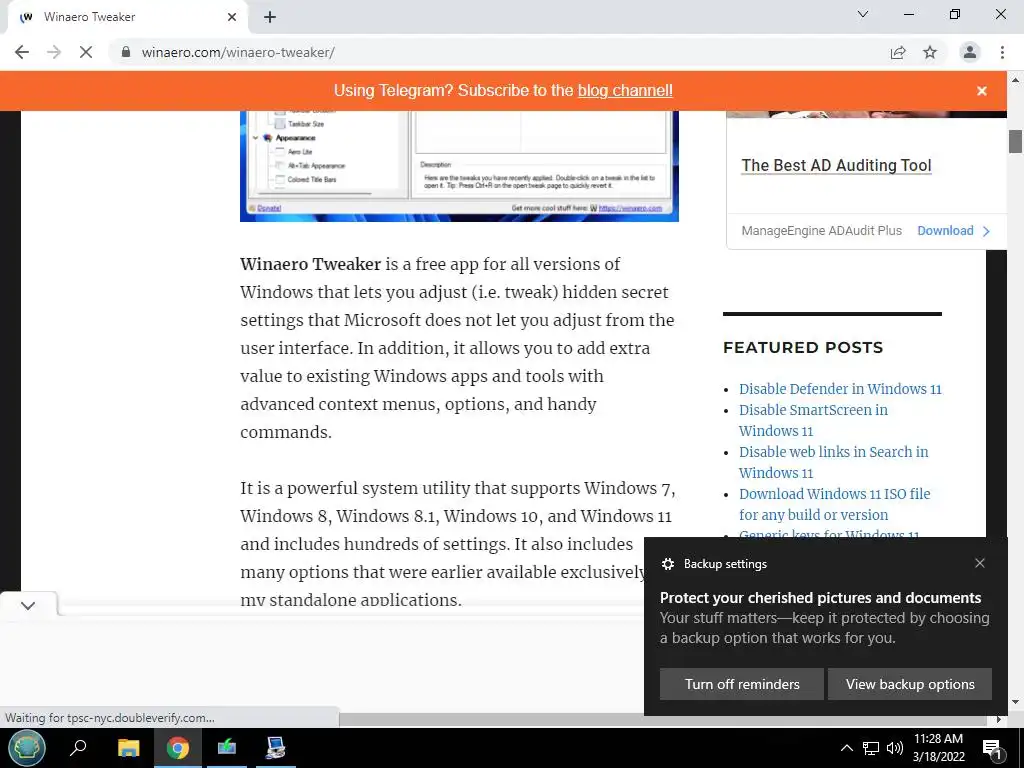
Task: Click View backup options button
Action: [x=910, y=684]
